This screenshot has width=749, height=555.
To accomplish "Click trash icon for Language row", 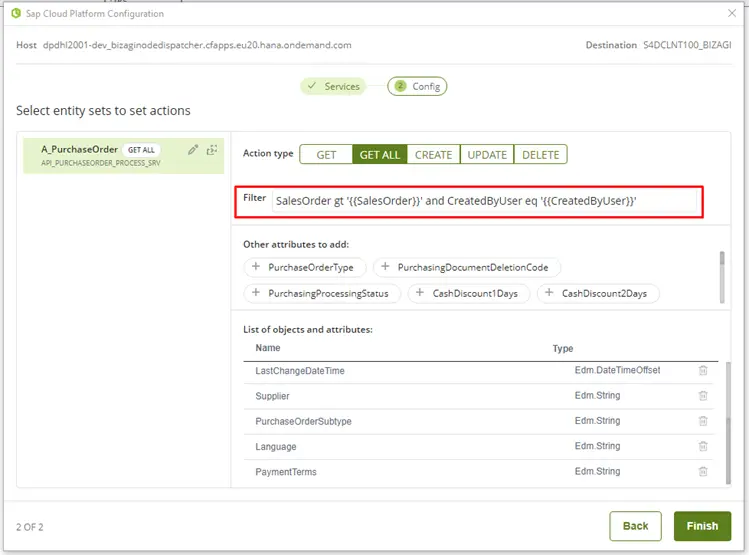I will [703, 447].
